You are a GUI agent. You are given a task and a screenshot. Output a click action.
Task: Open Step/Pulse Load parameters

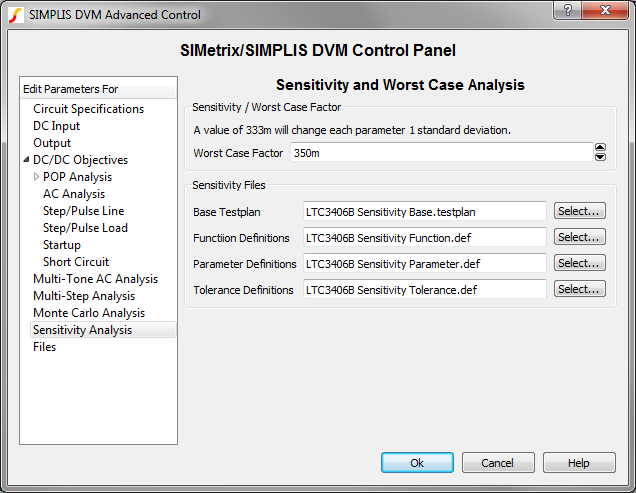tap(85, 228)
